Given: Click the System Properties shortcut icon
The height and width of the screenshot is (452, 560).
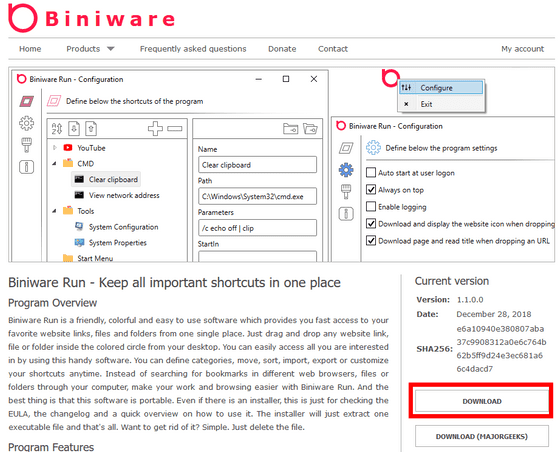Looking at the screenshot, I should 79,242.
